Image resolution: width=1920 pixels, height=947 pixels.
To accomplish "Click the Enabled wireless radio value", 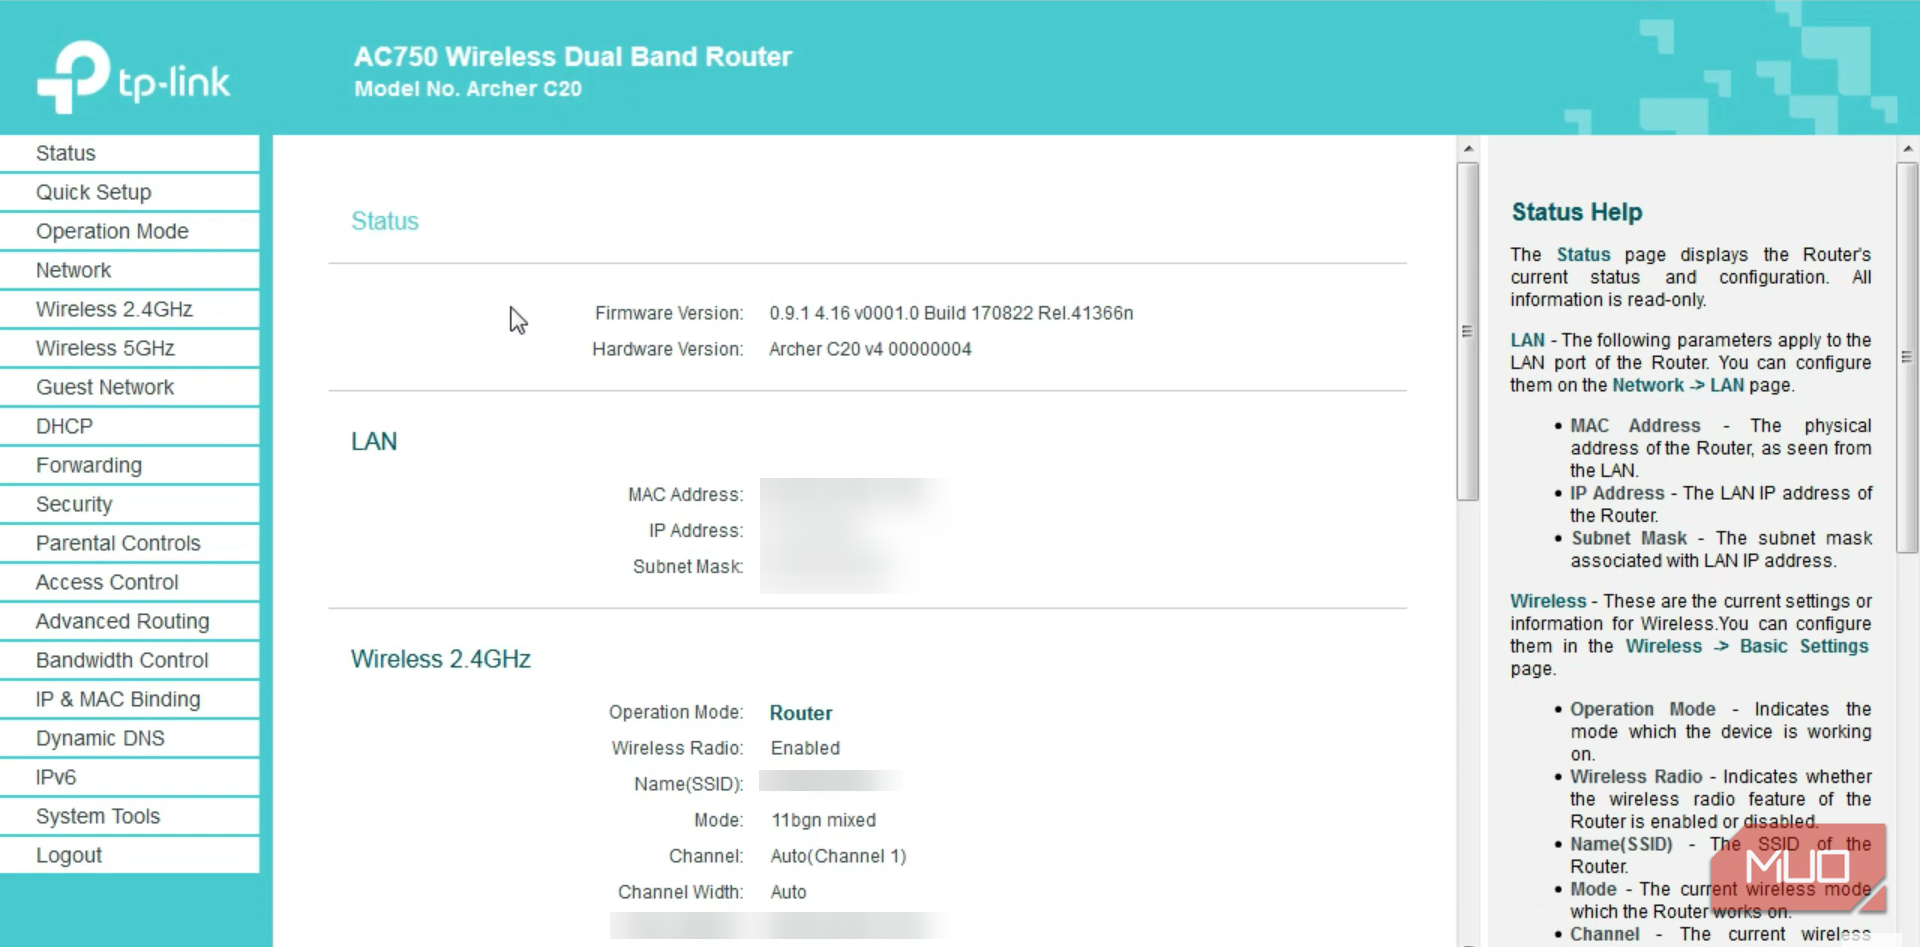I will [805, 748].
